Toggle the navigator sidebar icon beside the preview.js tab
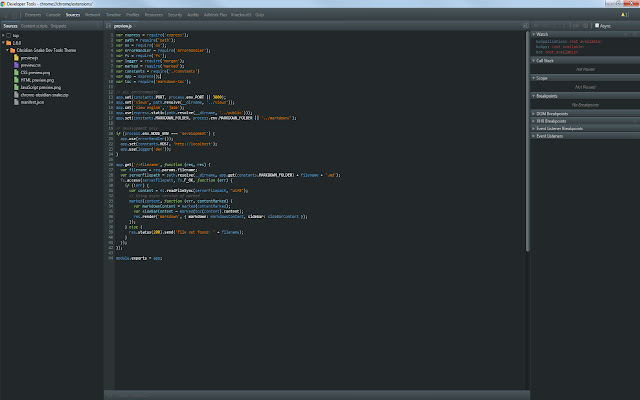 (109, 26)
